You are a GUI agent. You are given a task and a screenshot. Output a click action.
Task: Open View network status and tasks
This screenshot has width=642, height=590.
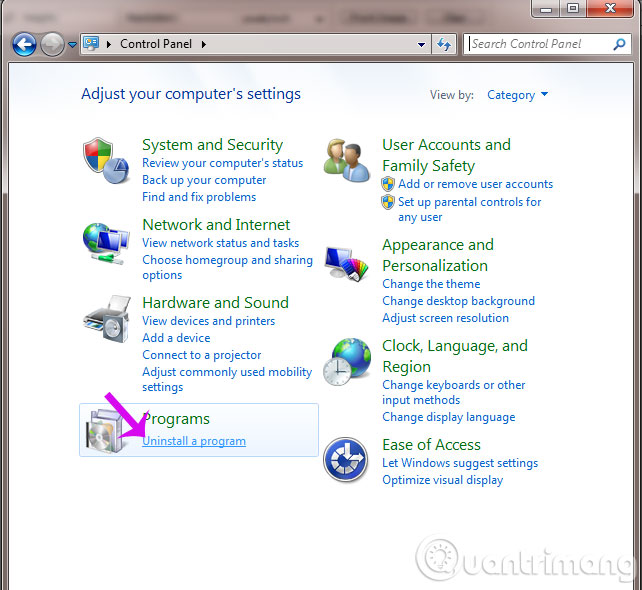point(220,243)
